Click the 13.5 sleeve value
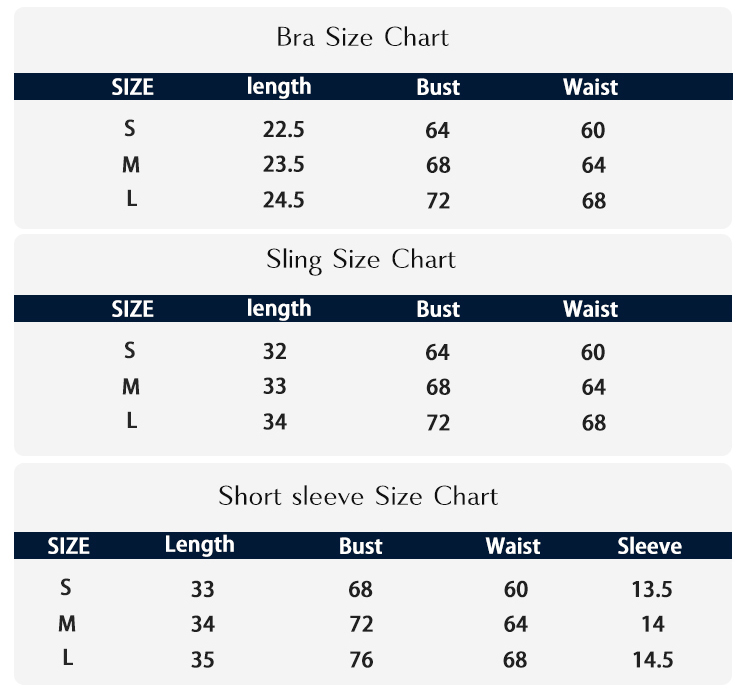750x691 pixels. [652, 589]
